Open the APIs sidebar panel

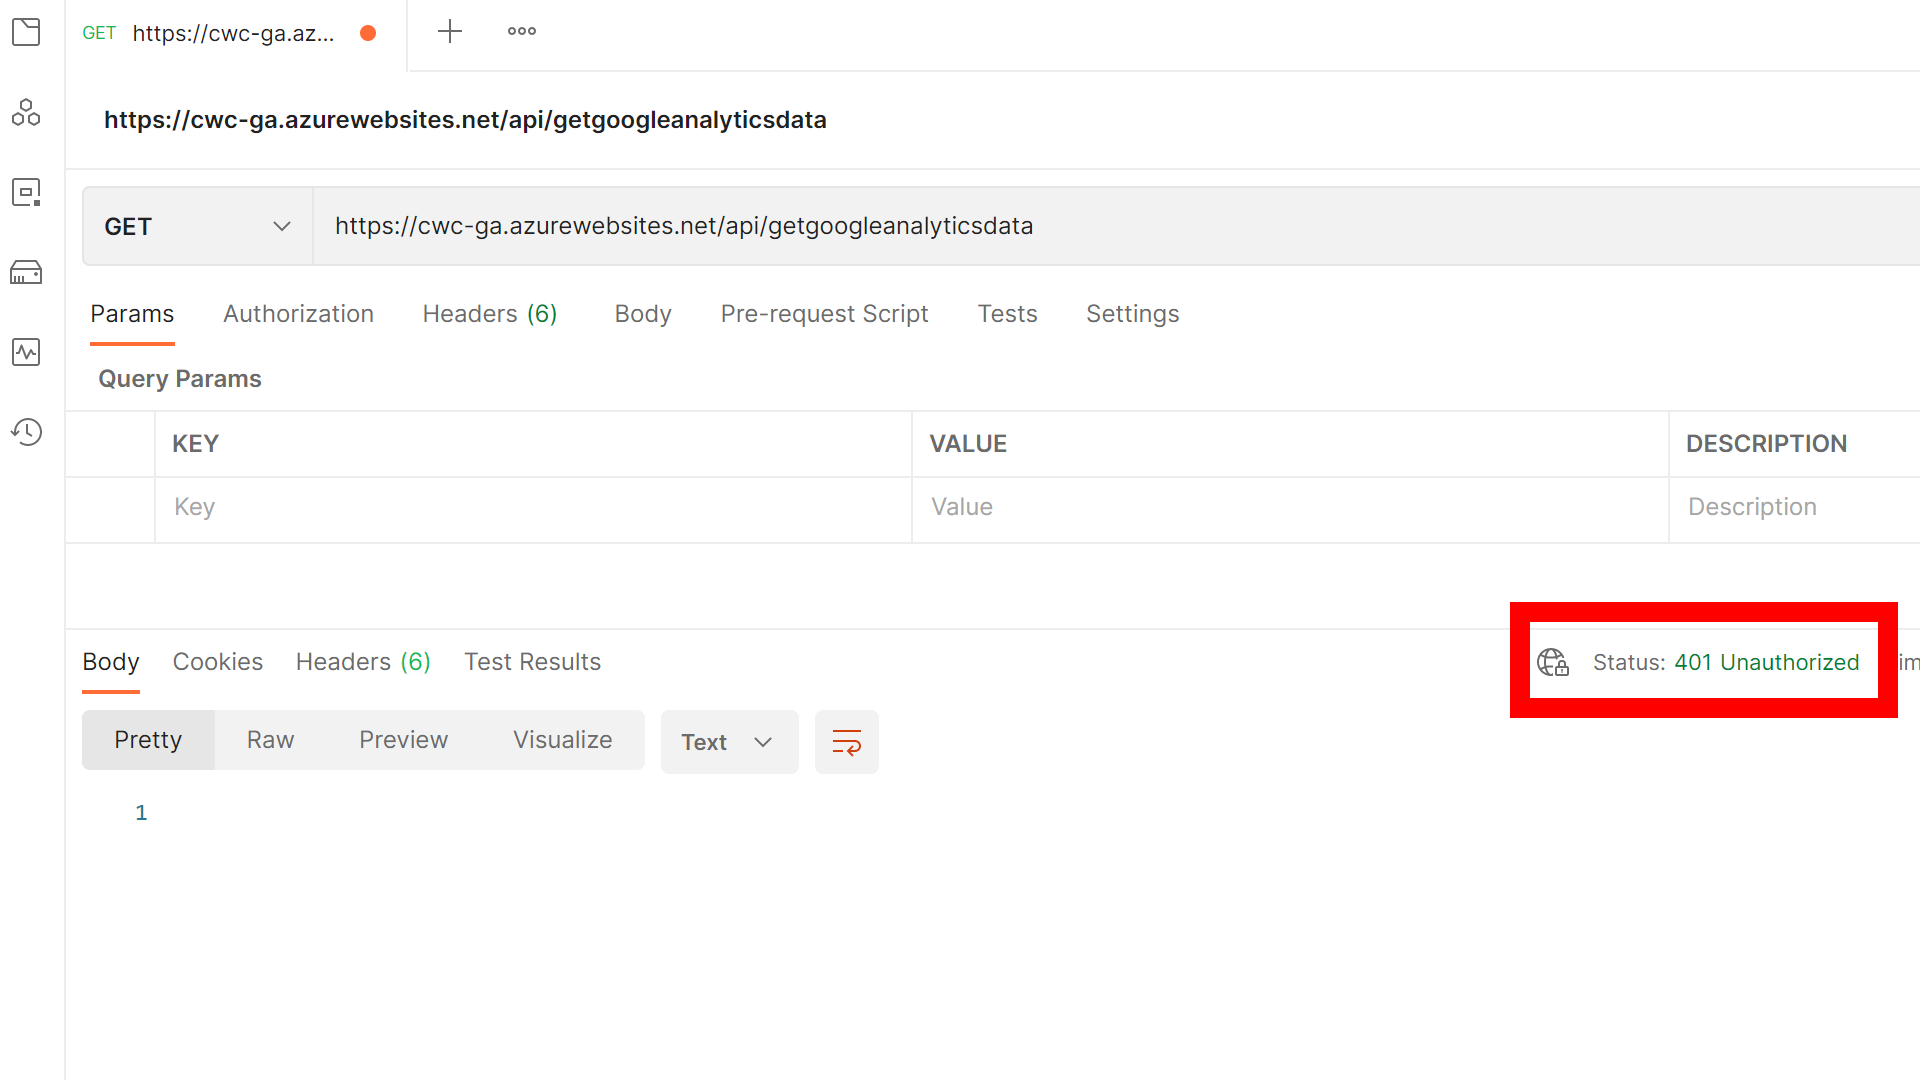click(x=26, y=112)
